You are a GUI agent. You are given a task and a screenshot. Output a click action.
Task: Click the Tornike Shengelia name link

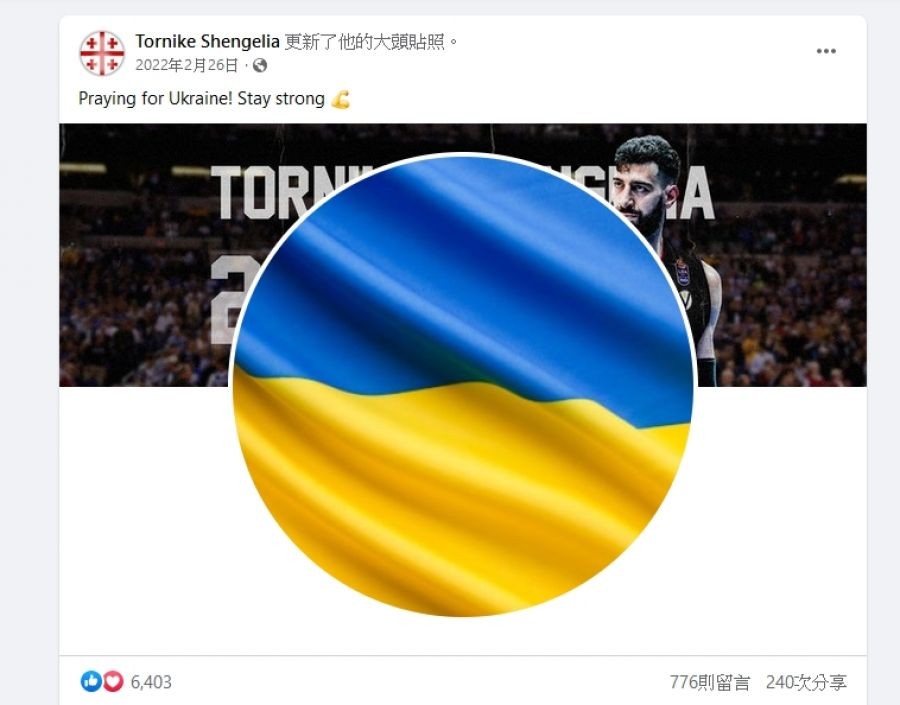[207, 41]
